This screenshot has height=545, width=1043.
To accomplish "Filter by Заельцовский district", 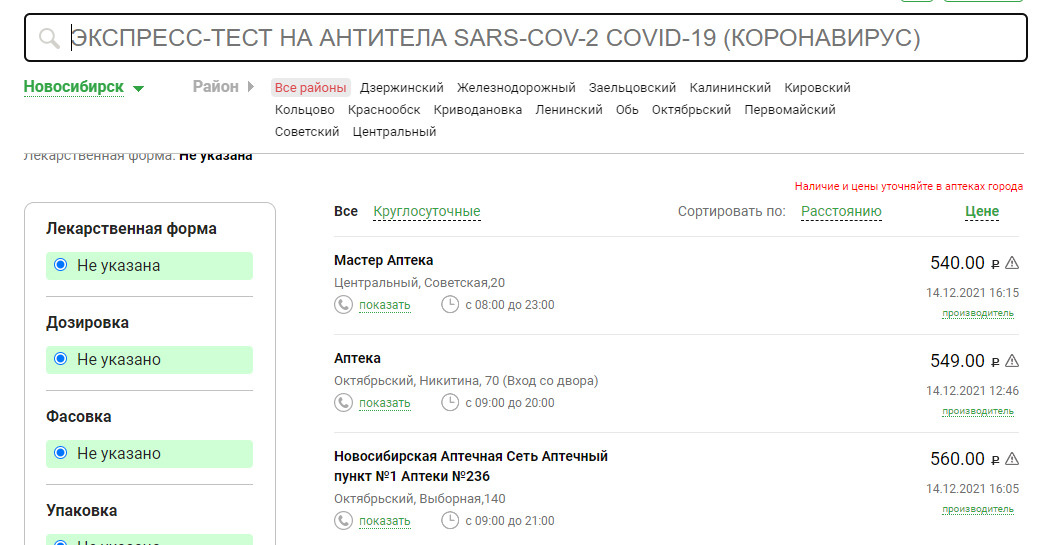I will tap(632, 88).
